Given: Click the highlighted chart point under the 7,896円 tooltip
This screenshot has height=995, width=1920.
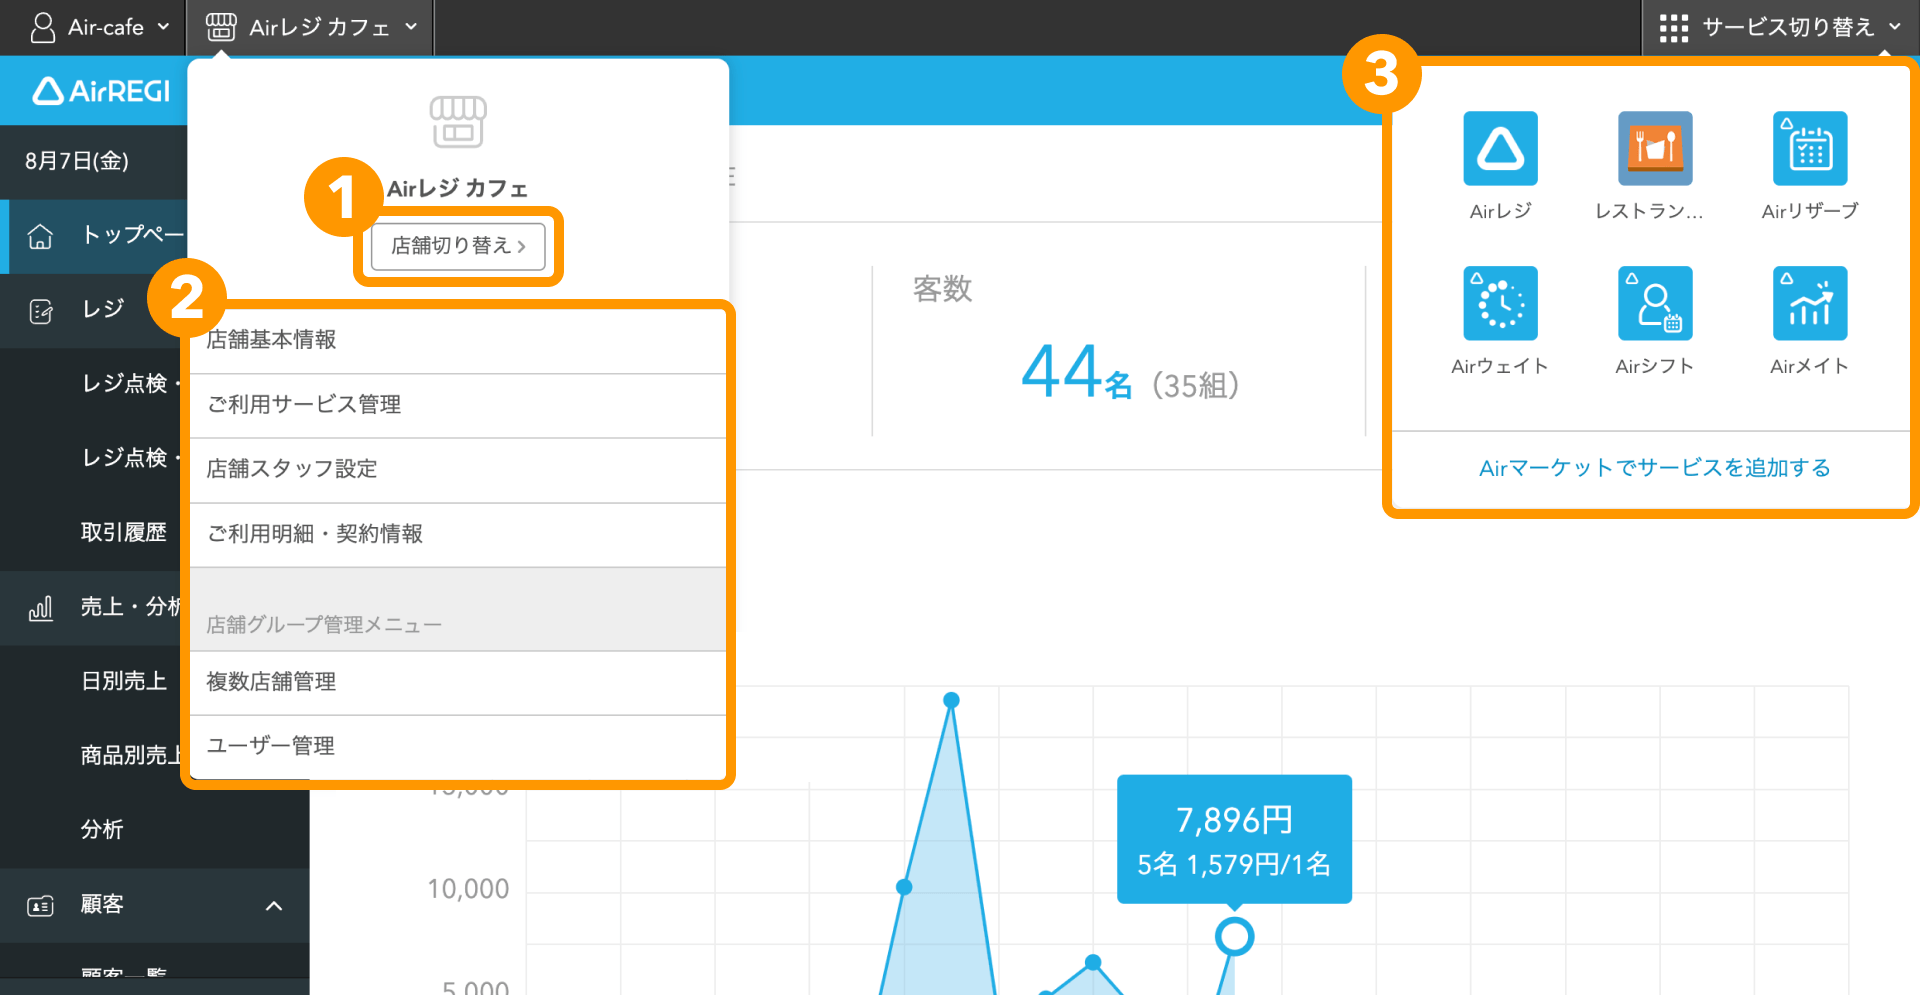Looking at the screenshot, I should tap(1234, 937).
